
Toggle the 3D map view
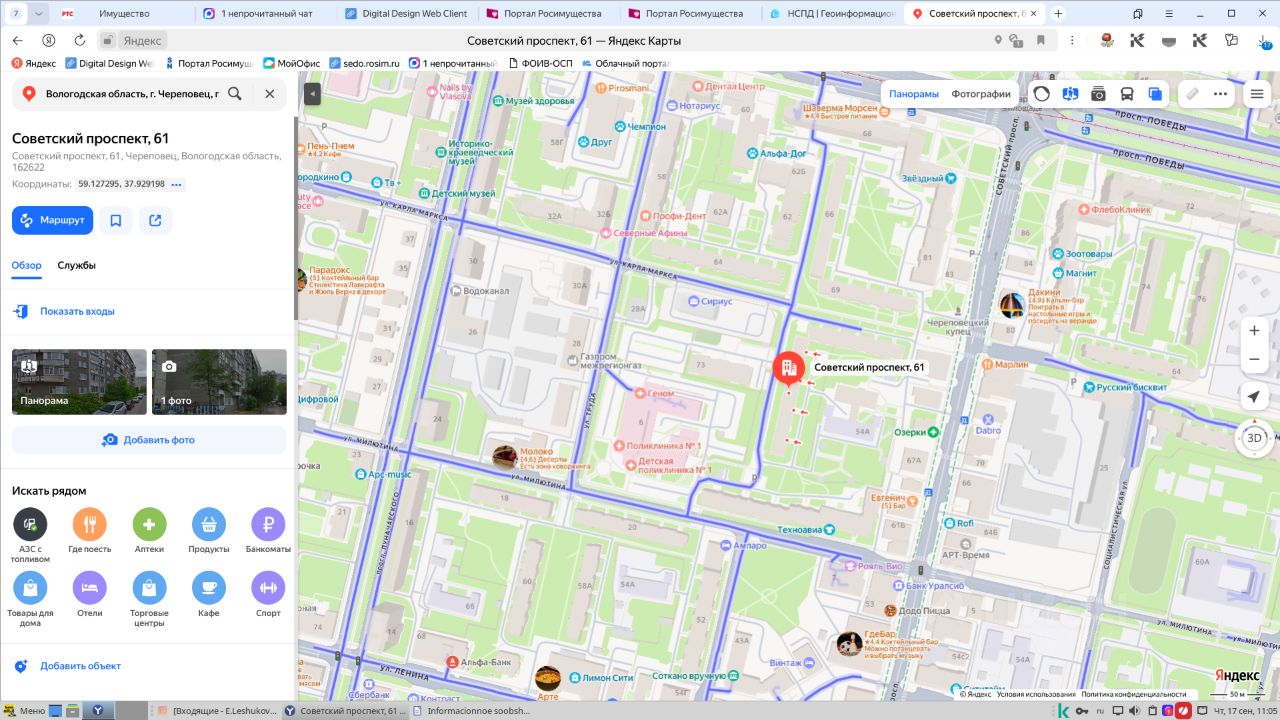click(x=1254, y=438)
